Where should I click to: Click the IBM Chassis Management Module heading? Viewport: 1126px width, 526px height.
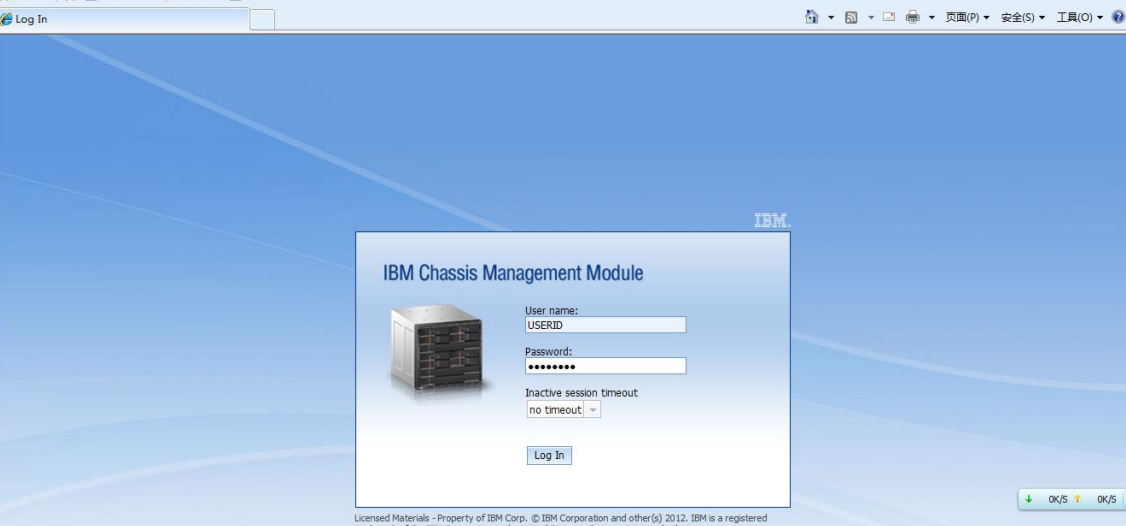click(513, 273)
